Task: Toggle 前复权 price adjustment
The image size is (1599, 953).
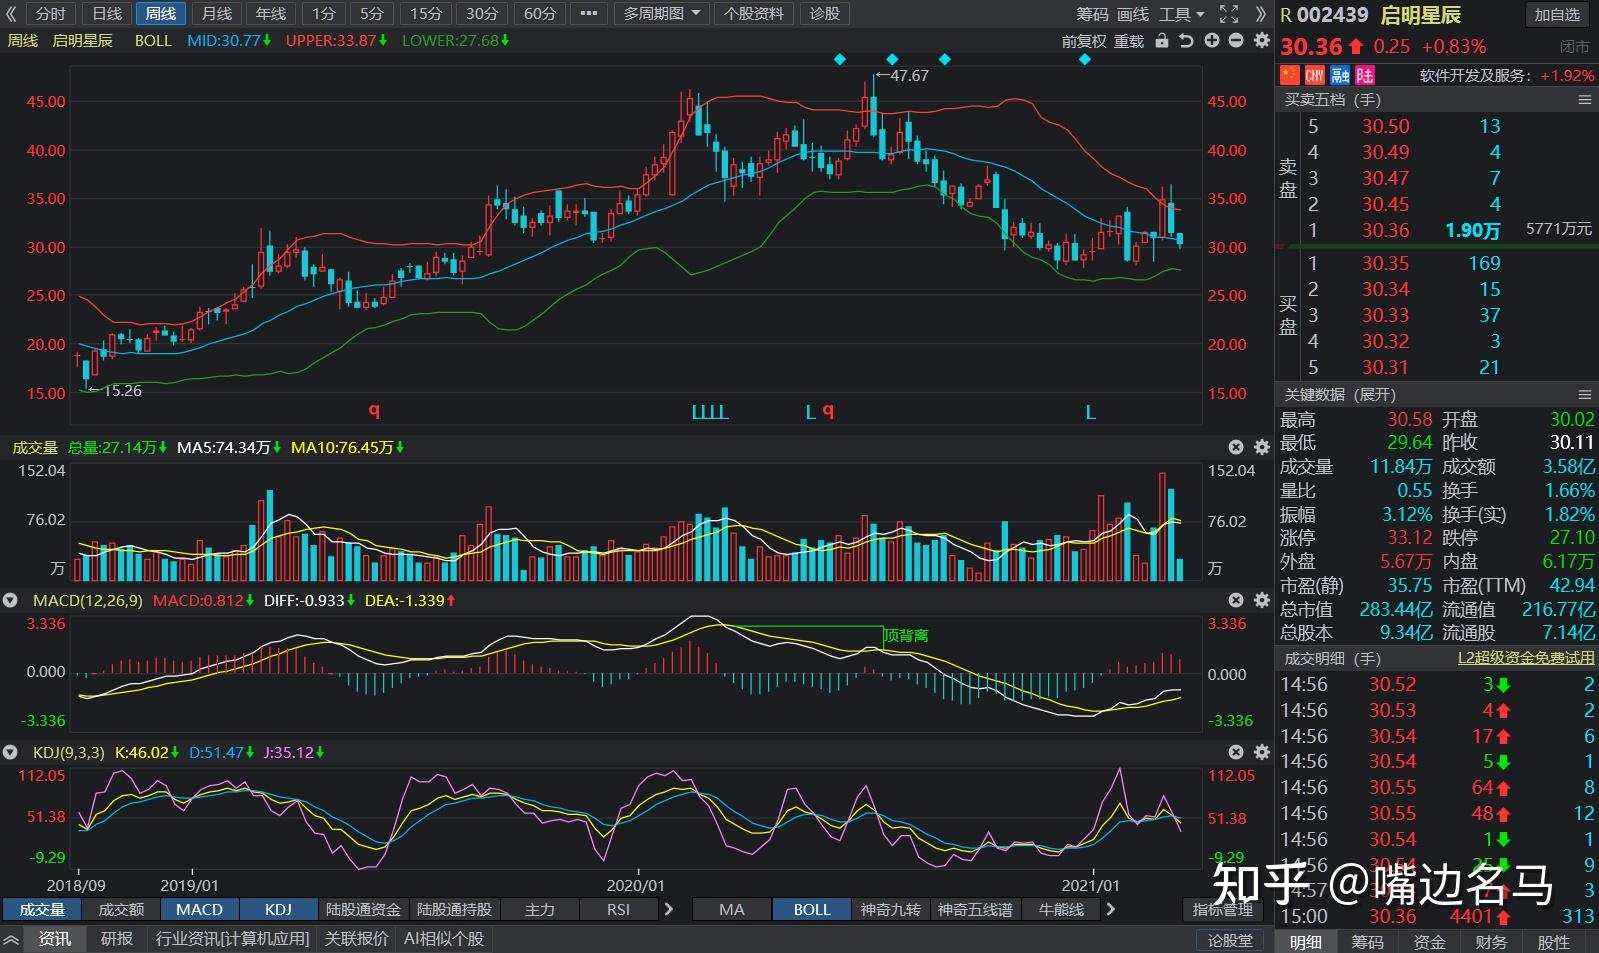Action: click(1084, 41)
